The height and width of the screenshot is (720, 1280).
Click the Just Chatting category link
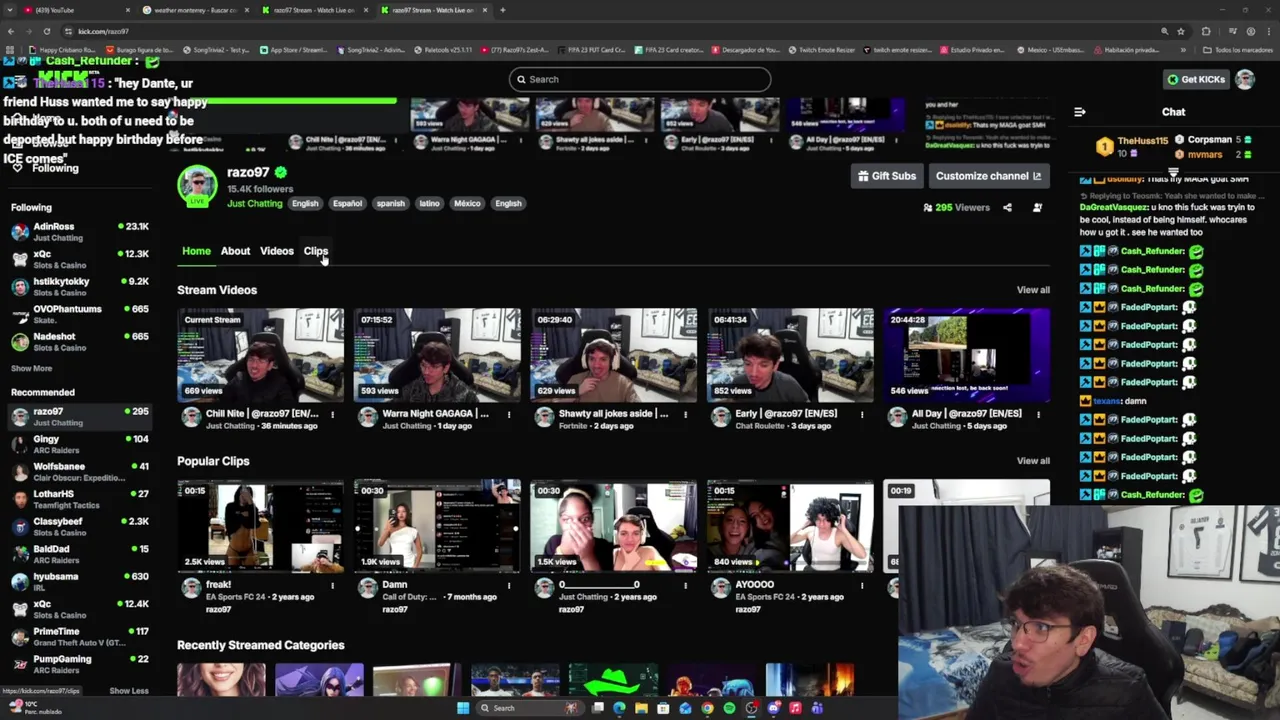pos(255,203)
